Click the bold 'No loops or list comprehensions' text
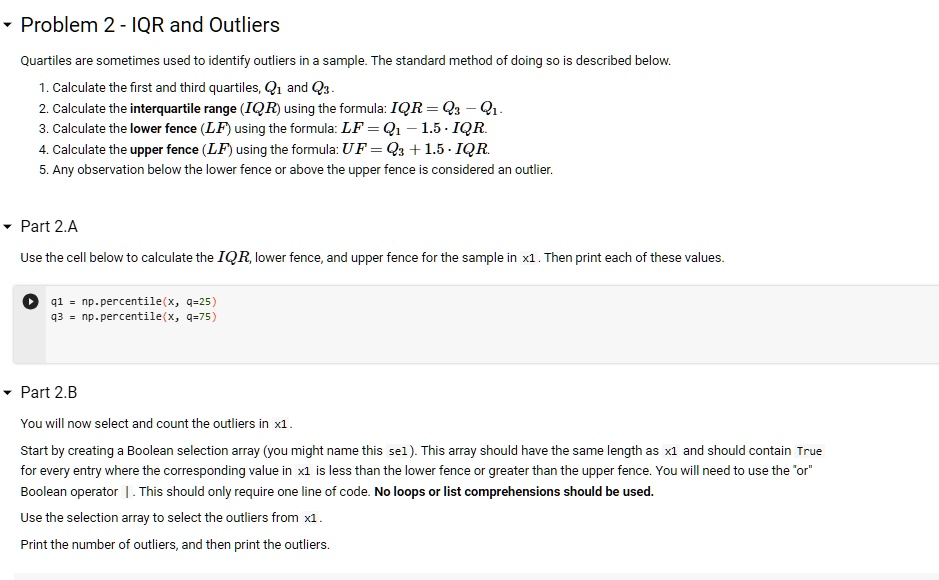The image size is (939, 580). click(513, 491)
